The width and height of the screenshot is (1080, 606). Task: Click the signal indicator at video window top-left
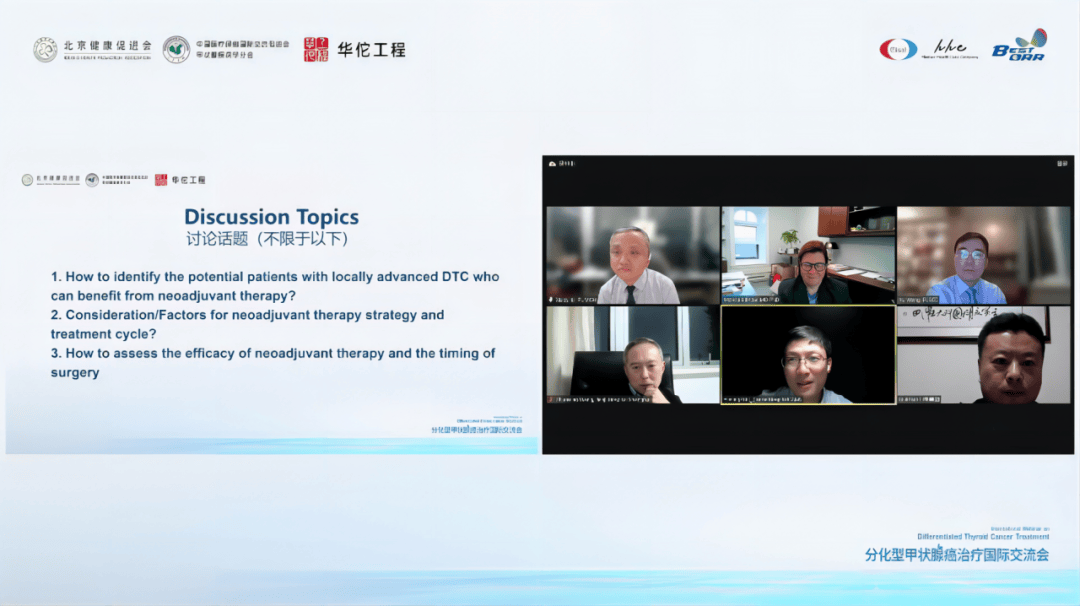tap(550, 165)
